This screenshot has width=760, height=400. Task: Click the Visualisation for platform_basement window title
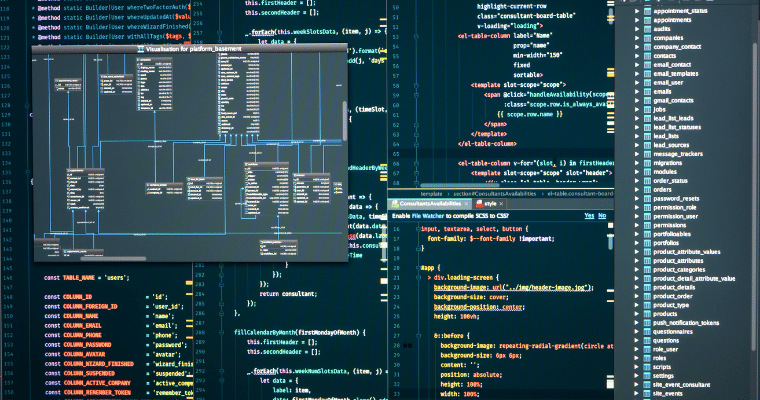(x=193, y=49)
